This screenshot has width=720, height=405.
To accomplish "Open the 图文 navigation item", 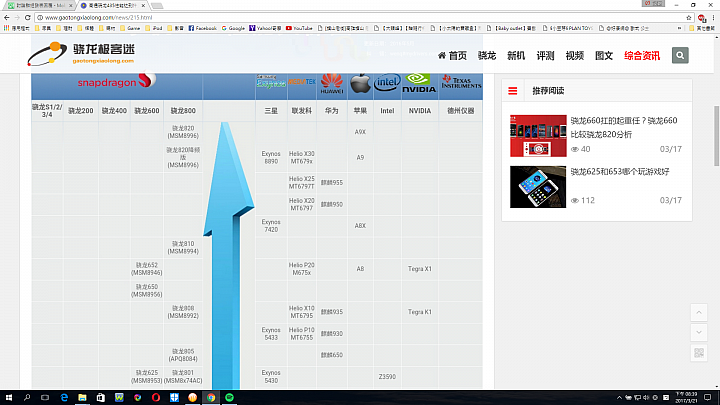I will (604, 56).
